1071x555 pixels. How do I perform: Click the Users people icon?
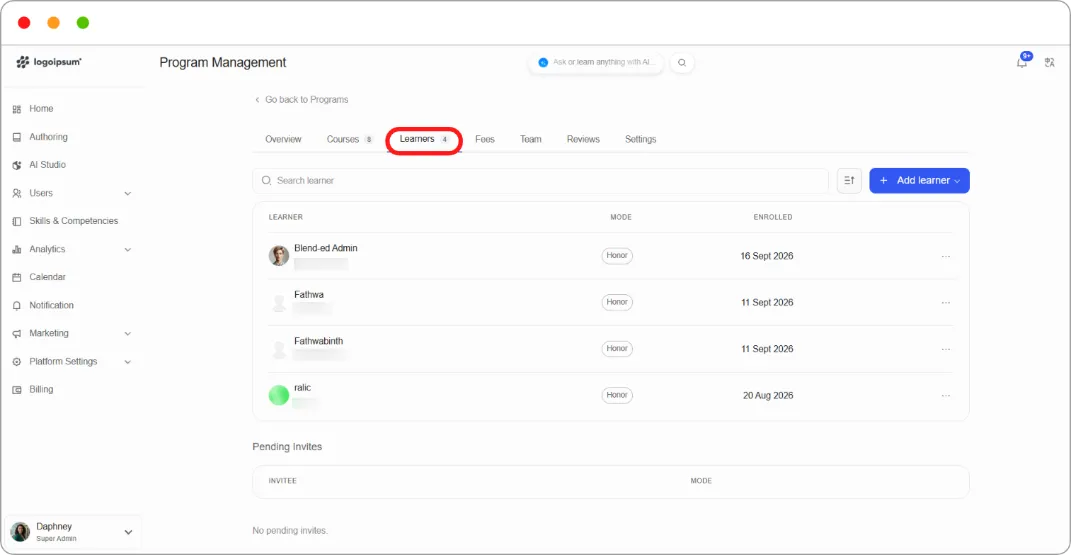click(x=17, y=193)
